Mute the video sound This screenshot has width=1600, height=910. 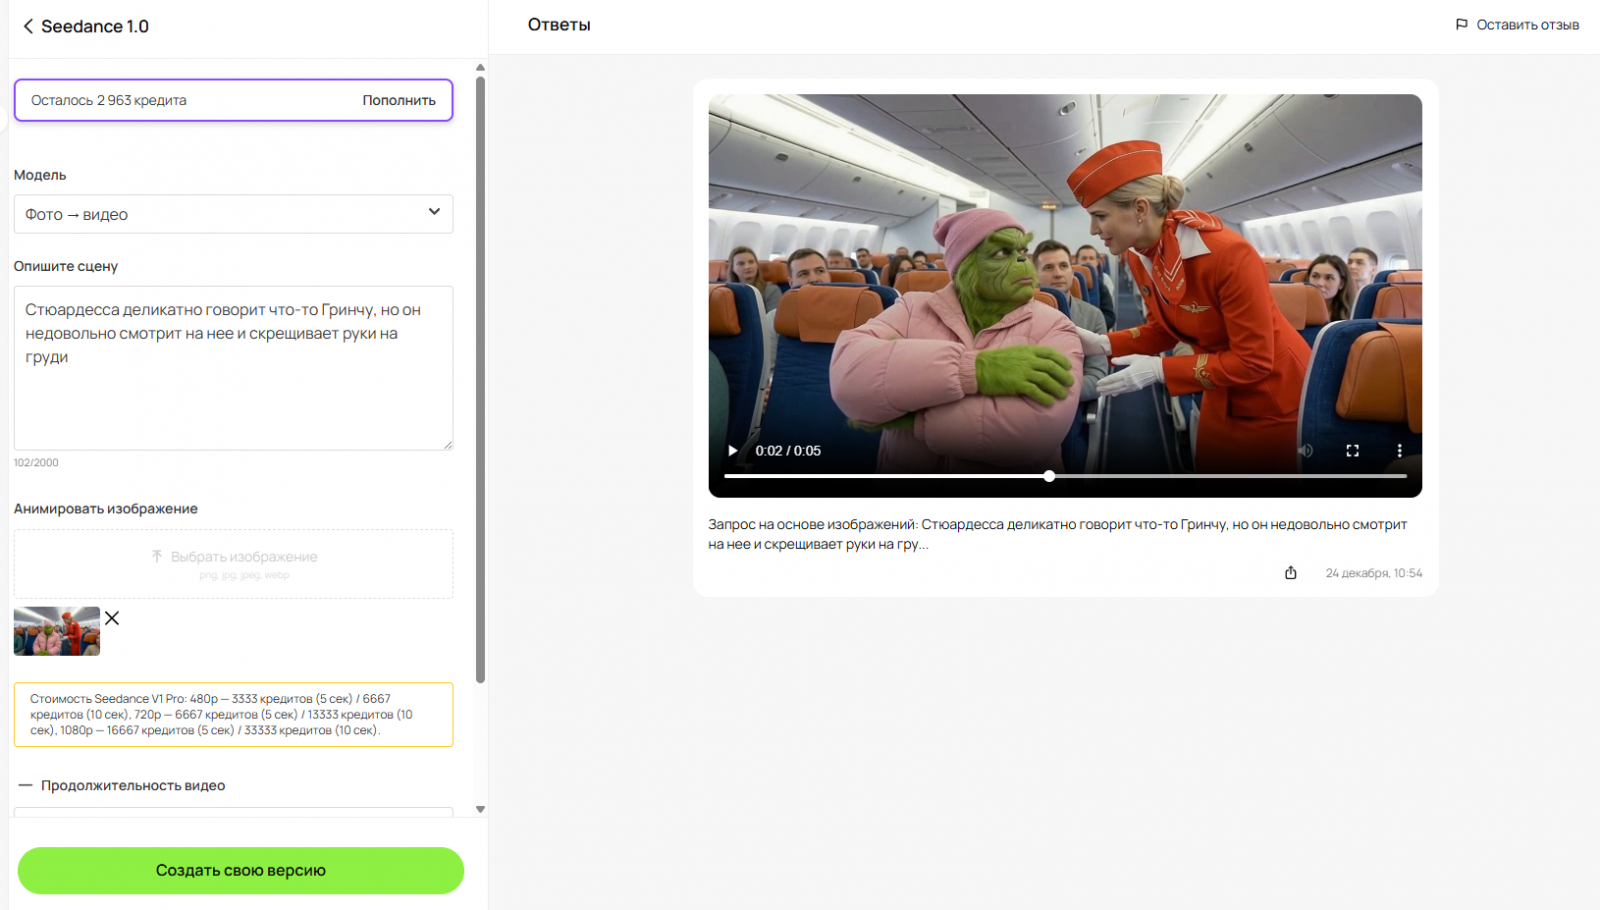coord(1305,451)
